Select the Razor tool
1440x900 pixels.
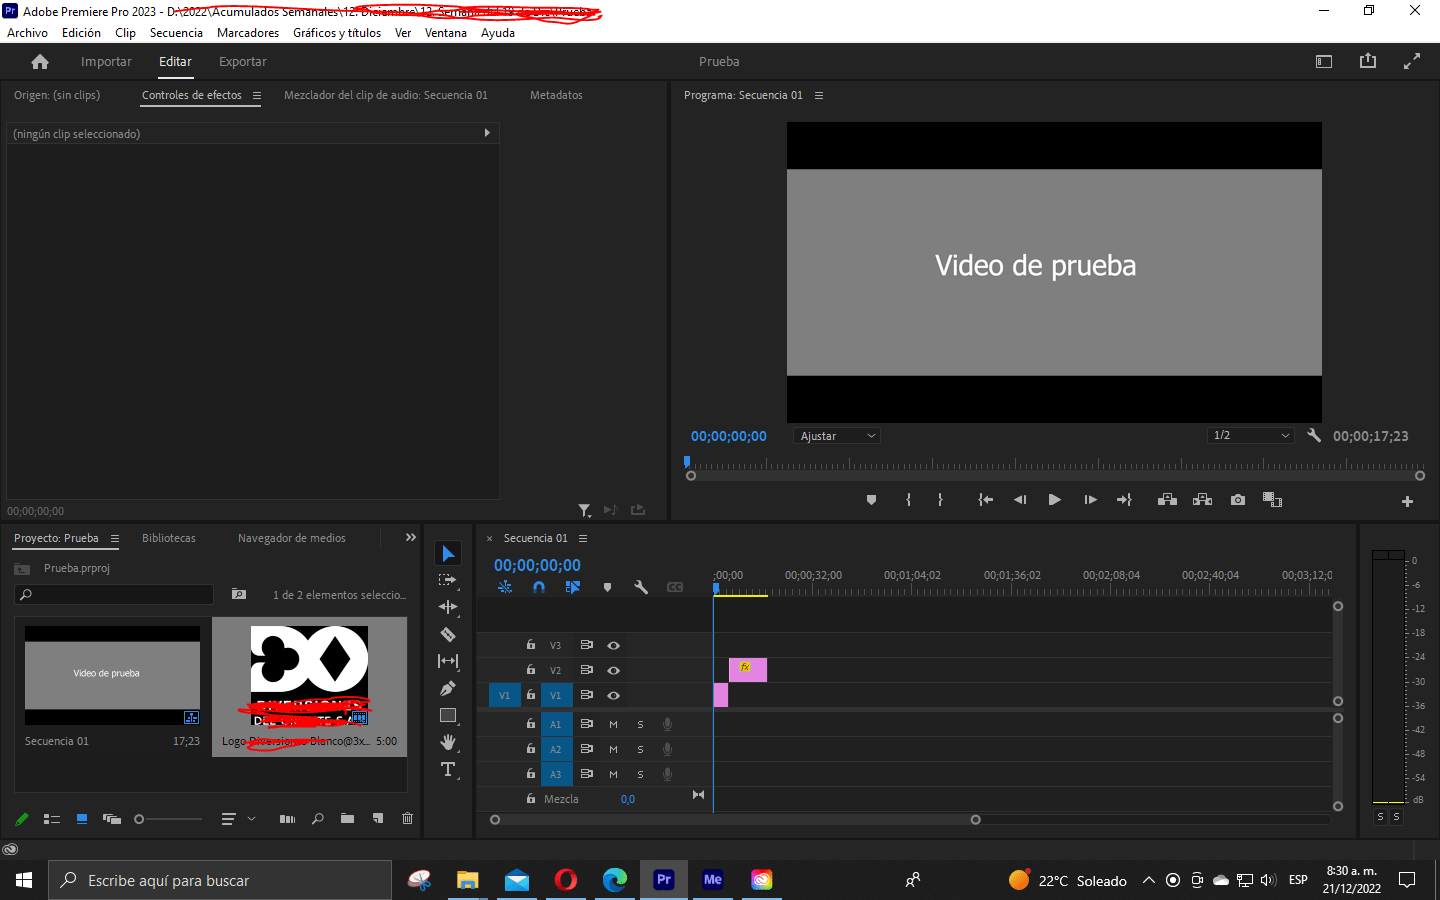click(447, 634)
